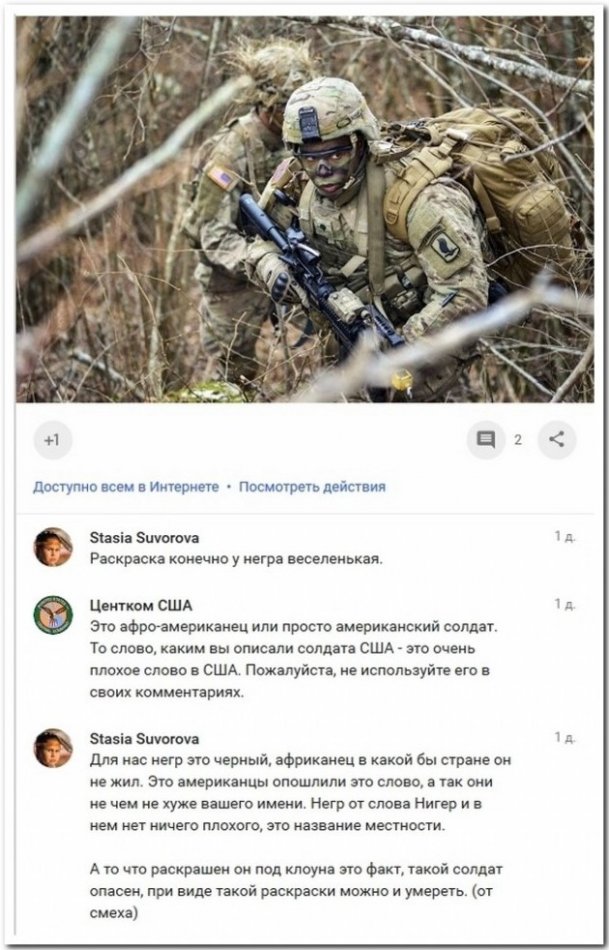This screenshot has height=950, width=609.
Task: Click Stasia Suvorova's avatar on the first comment
Action: click(53, 547)
